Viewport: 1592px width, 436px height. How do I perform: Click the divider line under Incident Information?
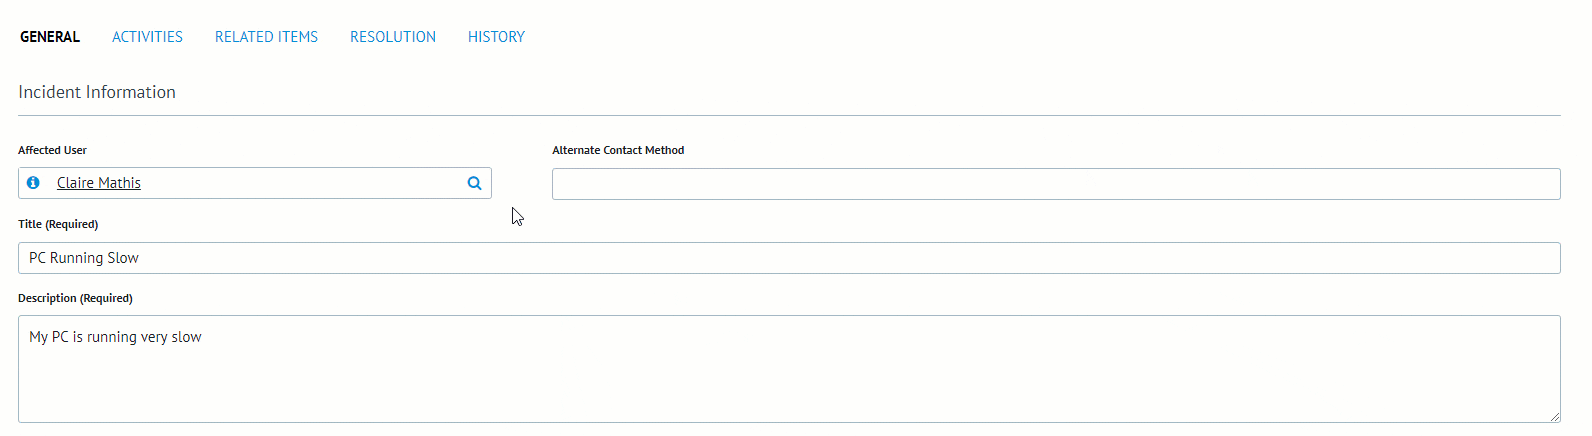click(789, 115)
